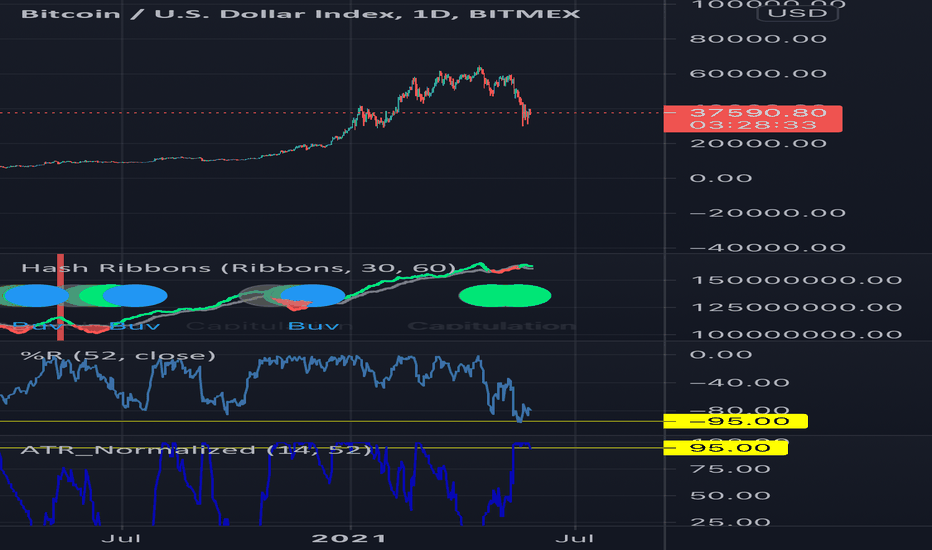Click the large green Hash Ribbons signal oval
This screenshot has height=550, width=932.
click(505, 296)
